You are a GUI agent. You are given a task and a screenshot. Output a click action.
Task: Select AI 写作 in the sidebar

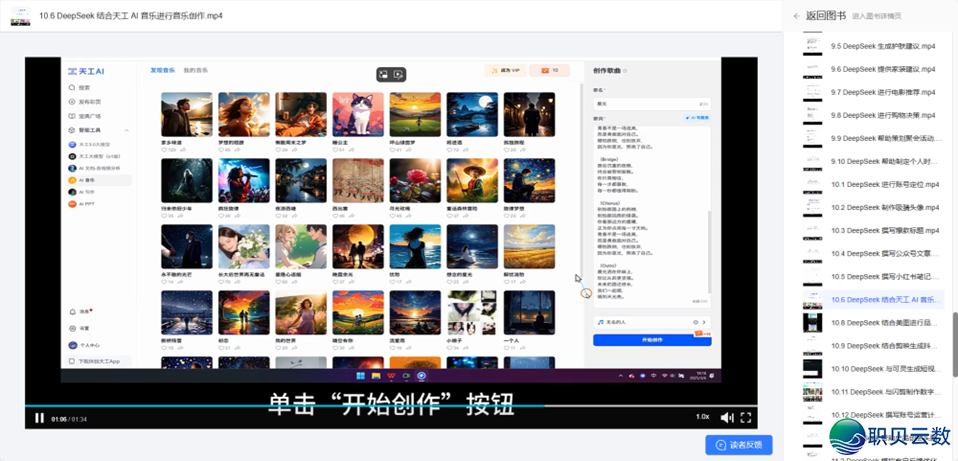(82, 192)
